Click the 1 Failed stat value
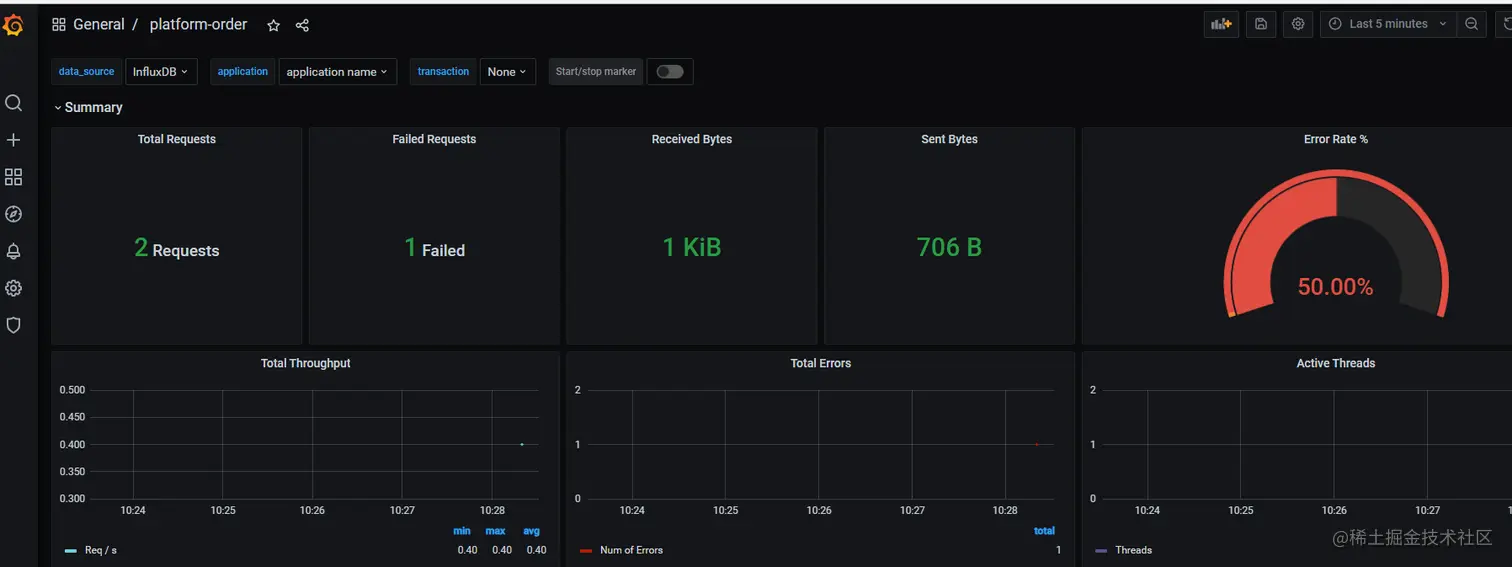Screen dimensions: 1512x567 coord(434,248)
